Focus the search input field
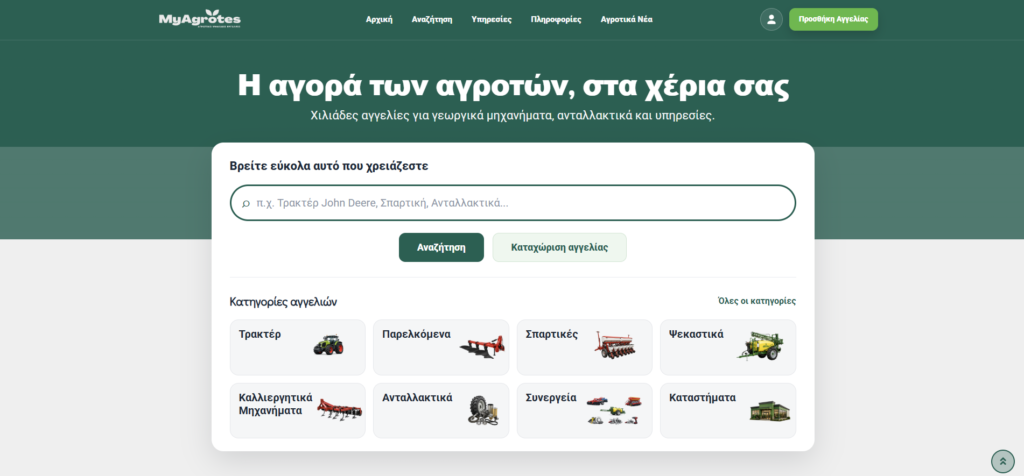 513,203
